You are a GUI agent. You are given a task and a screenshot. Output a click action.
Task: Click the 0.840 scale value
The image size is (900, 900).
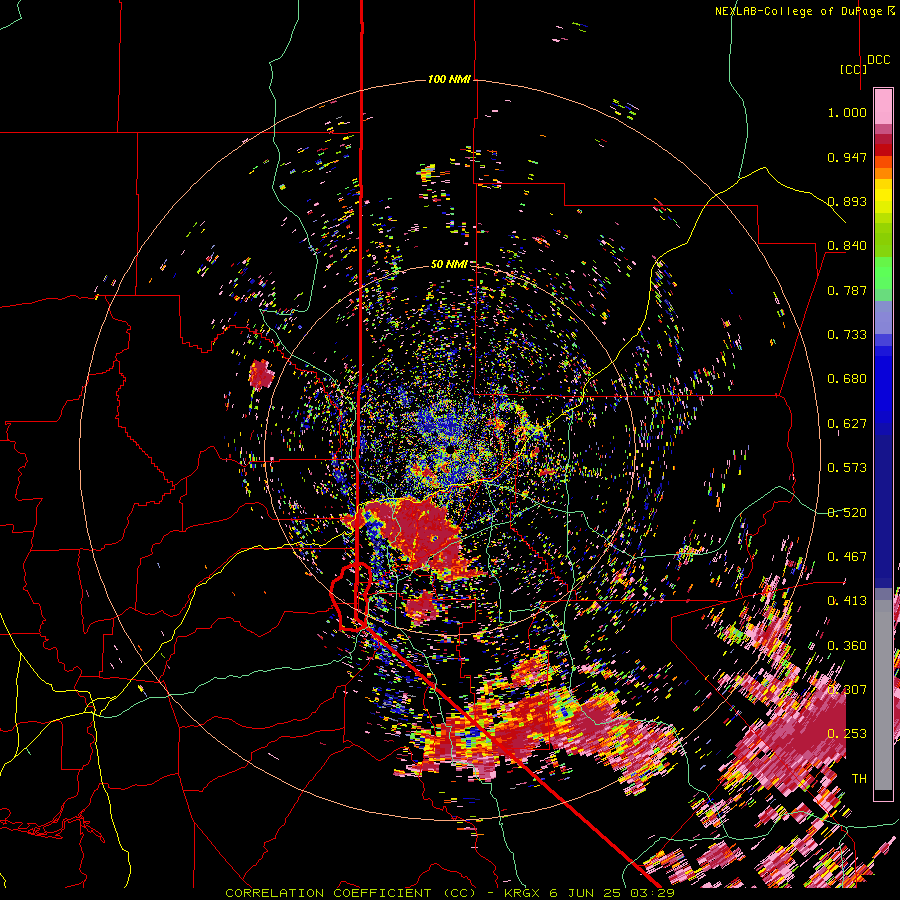847,246
